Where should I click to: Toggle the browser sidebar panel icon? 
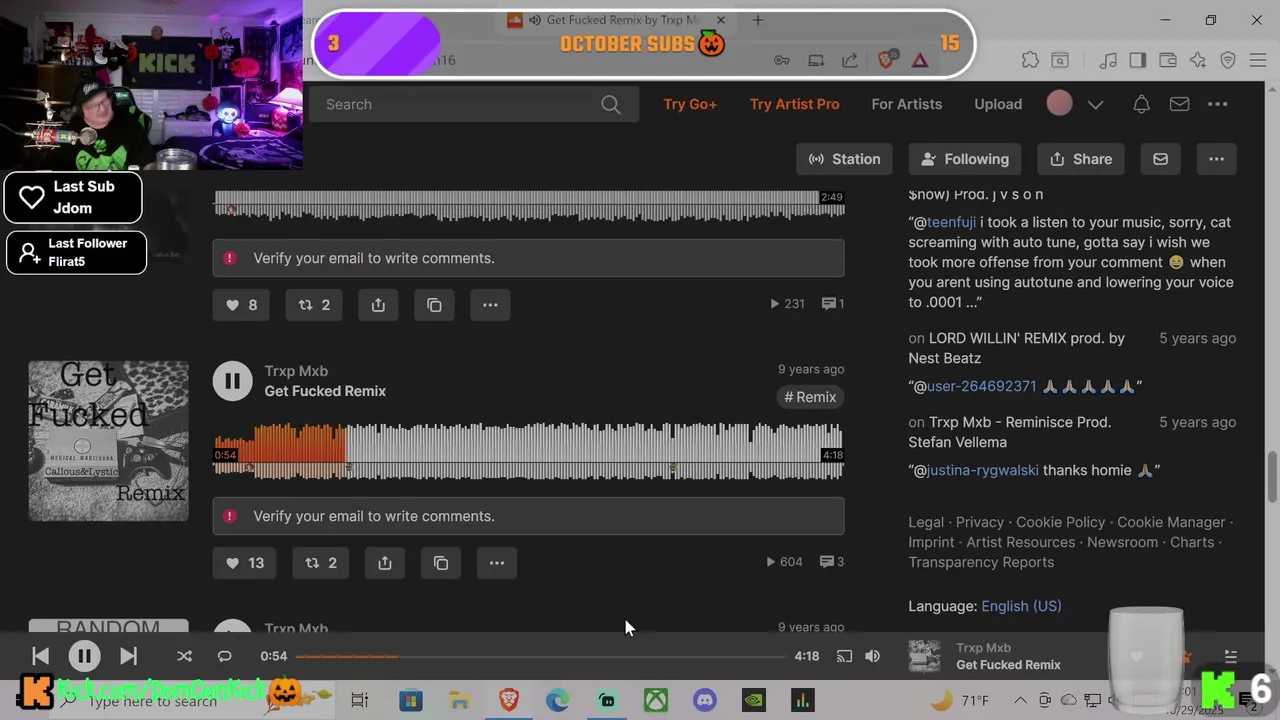pos(1138,60)
